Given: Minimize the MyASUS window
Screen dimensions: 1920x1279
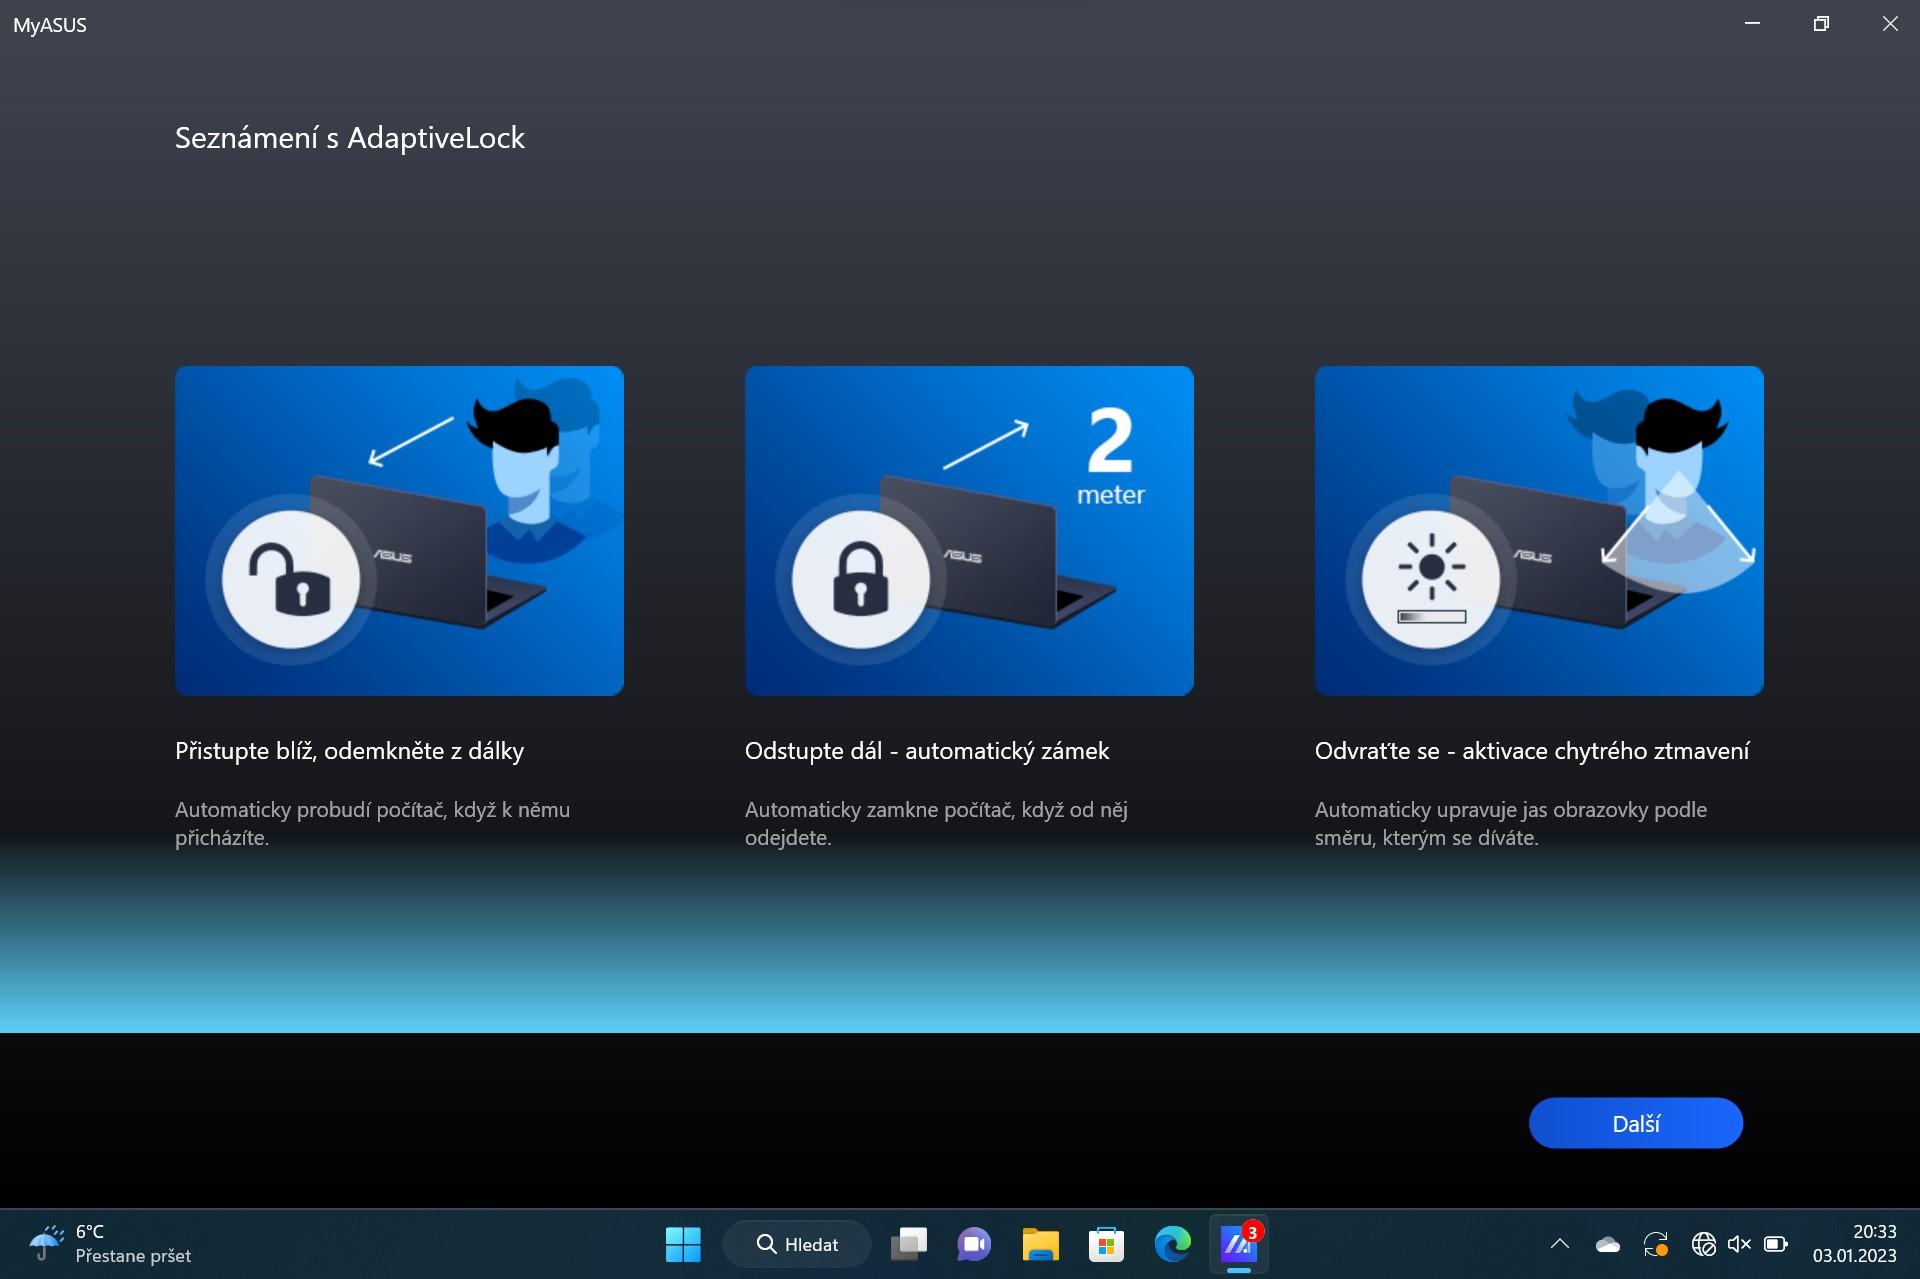Looking at the screenshot, I should (1752, 24).
